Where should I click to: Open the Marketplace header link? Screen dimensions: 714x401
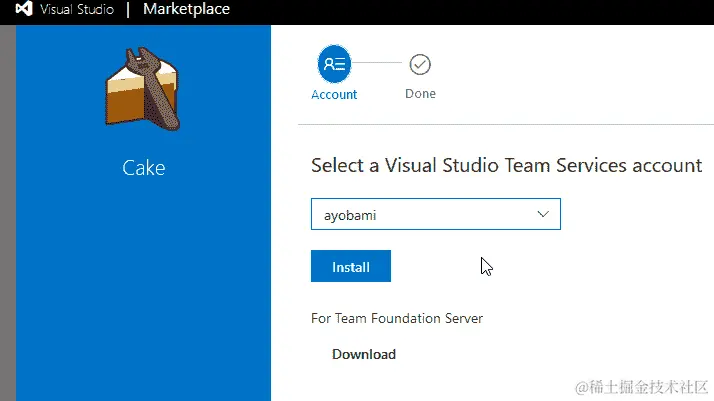pyautogui.click(x=186, y=9)
